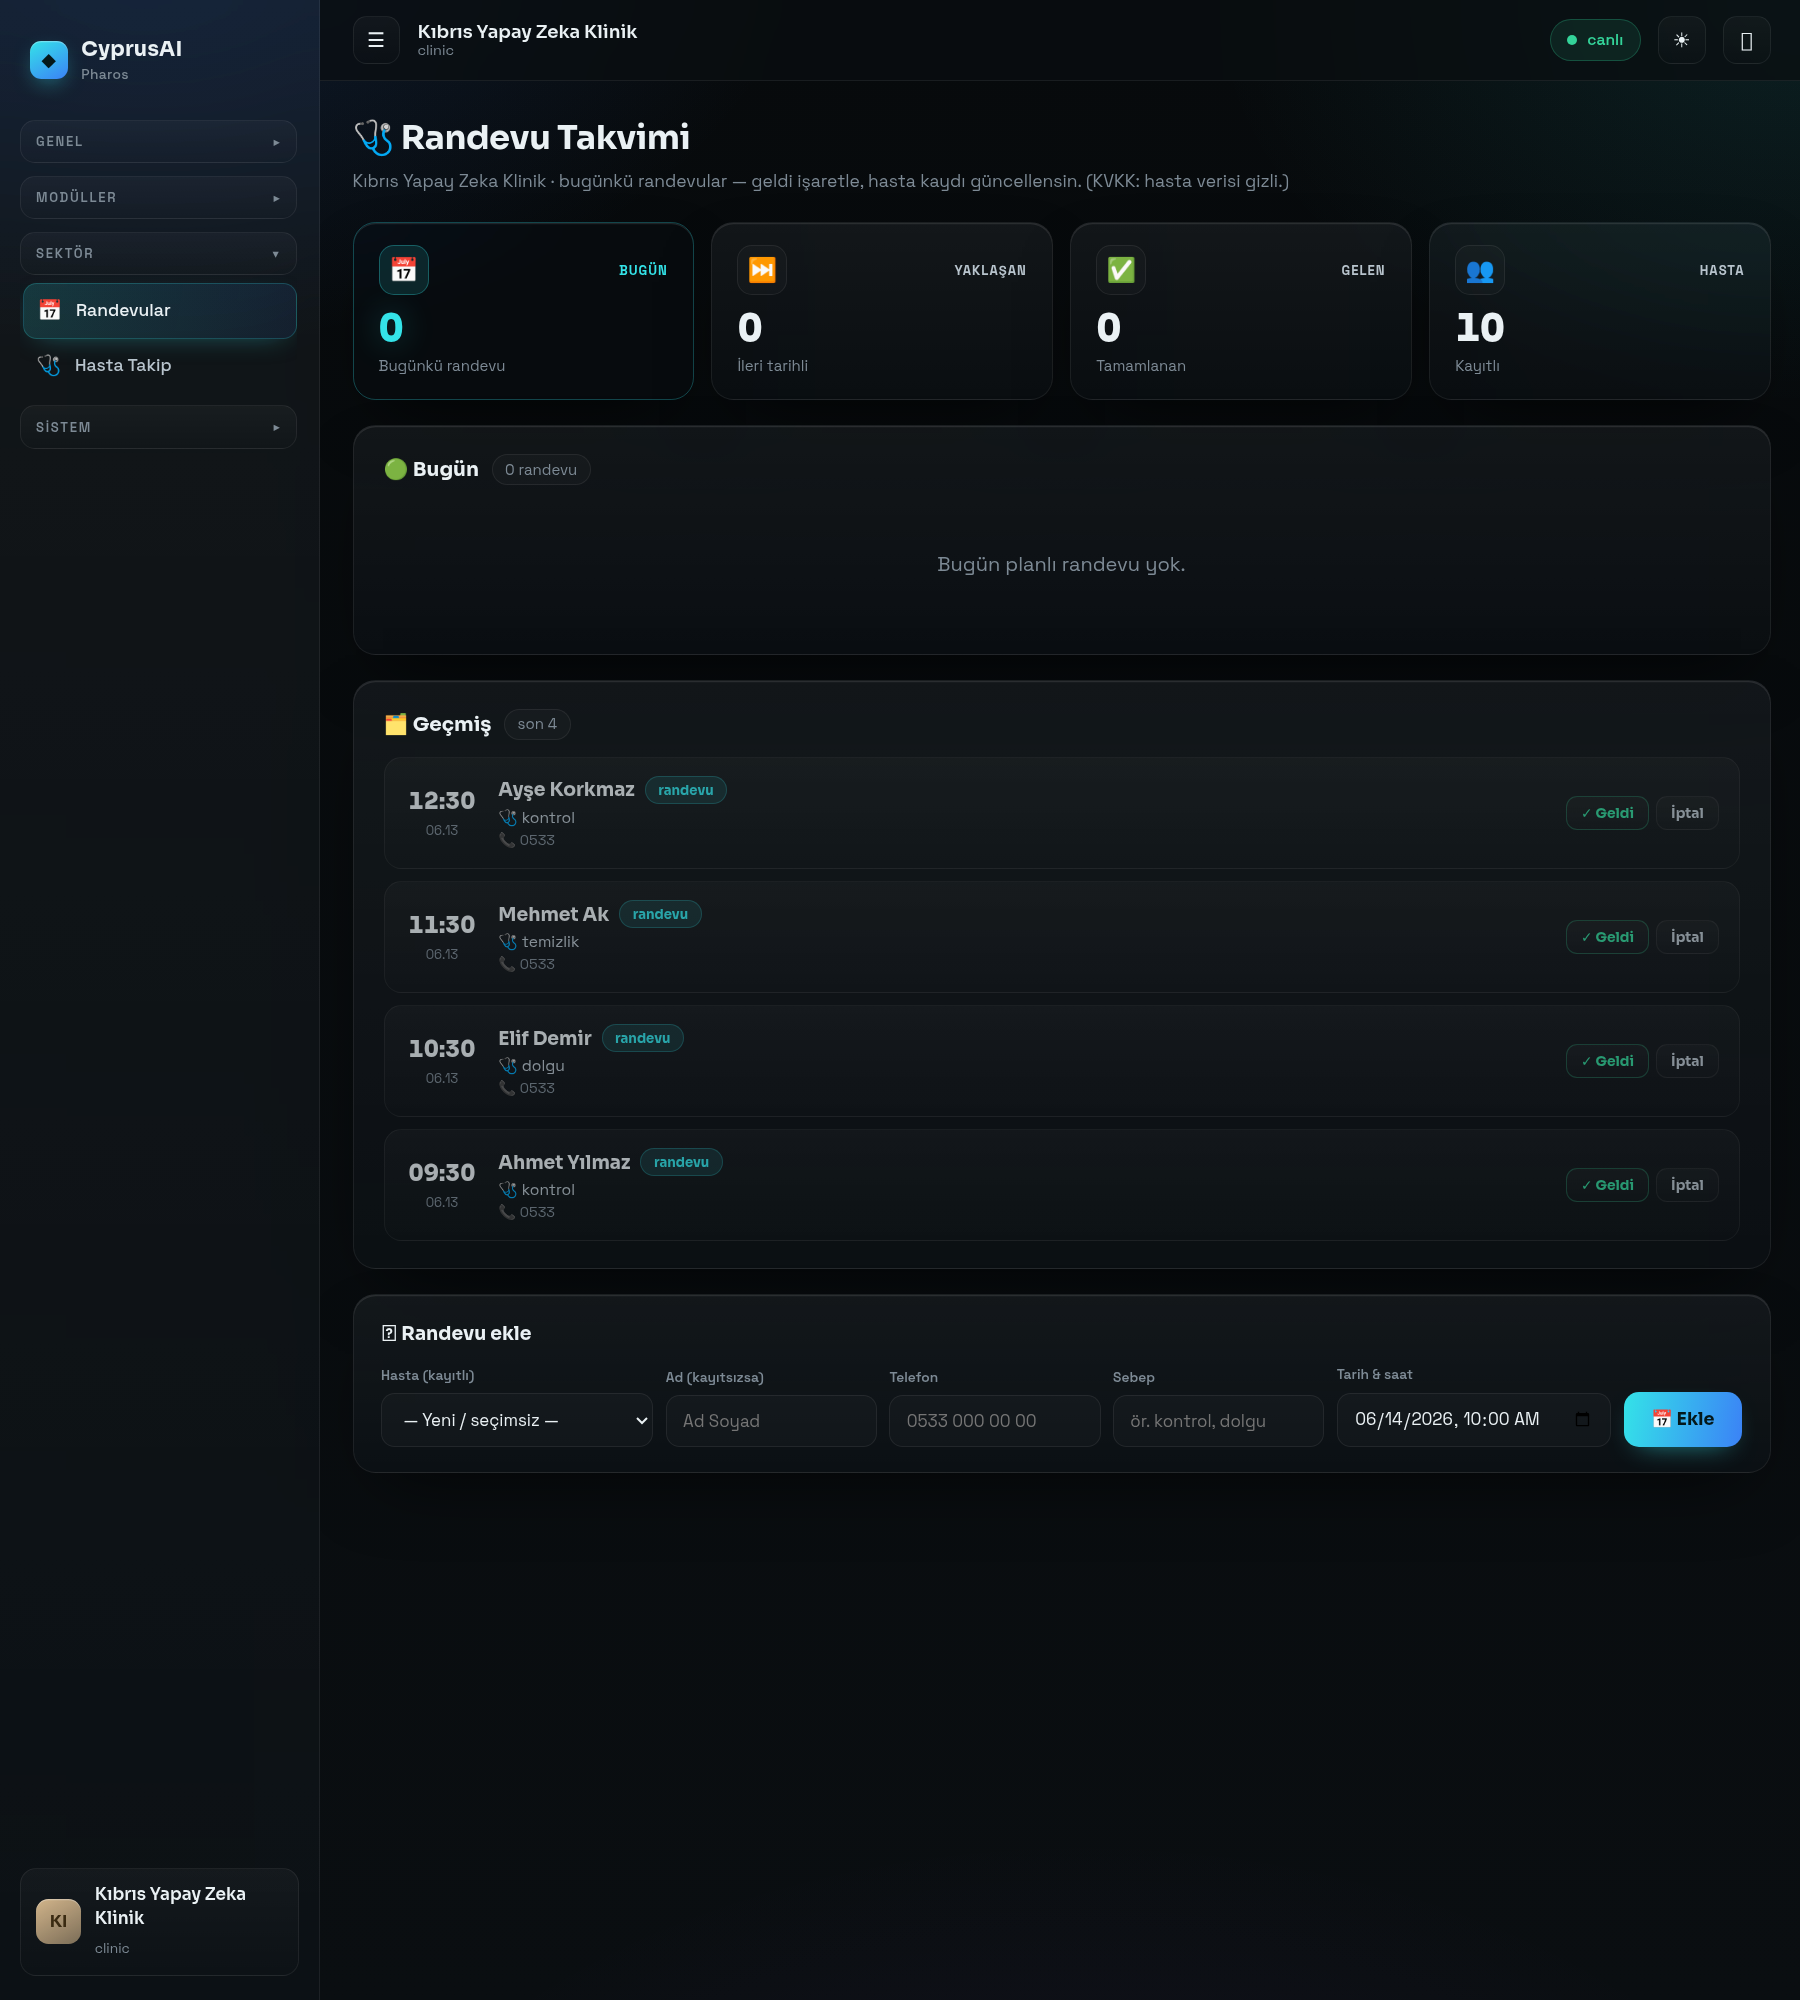
Task: Cancel Ayşe Korkmaz appointment with İptal
Action: 1687,813
